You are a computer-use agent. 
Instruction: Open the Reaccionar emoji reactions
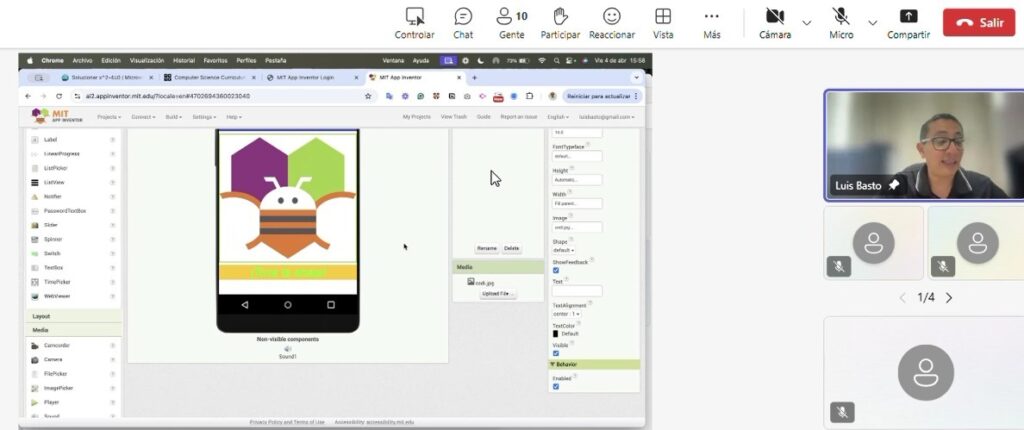coord(611,24)
